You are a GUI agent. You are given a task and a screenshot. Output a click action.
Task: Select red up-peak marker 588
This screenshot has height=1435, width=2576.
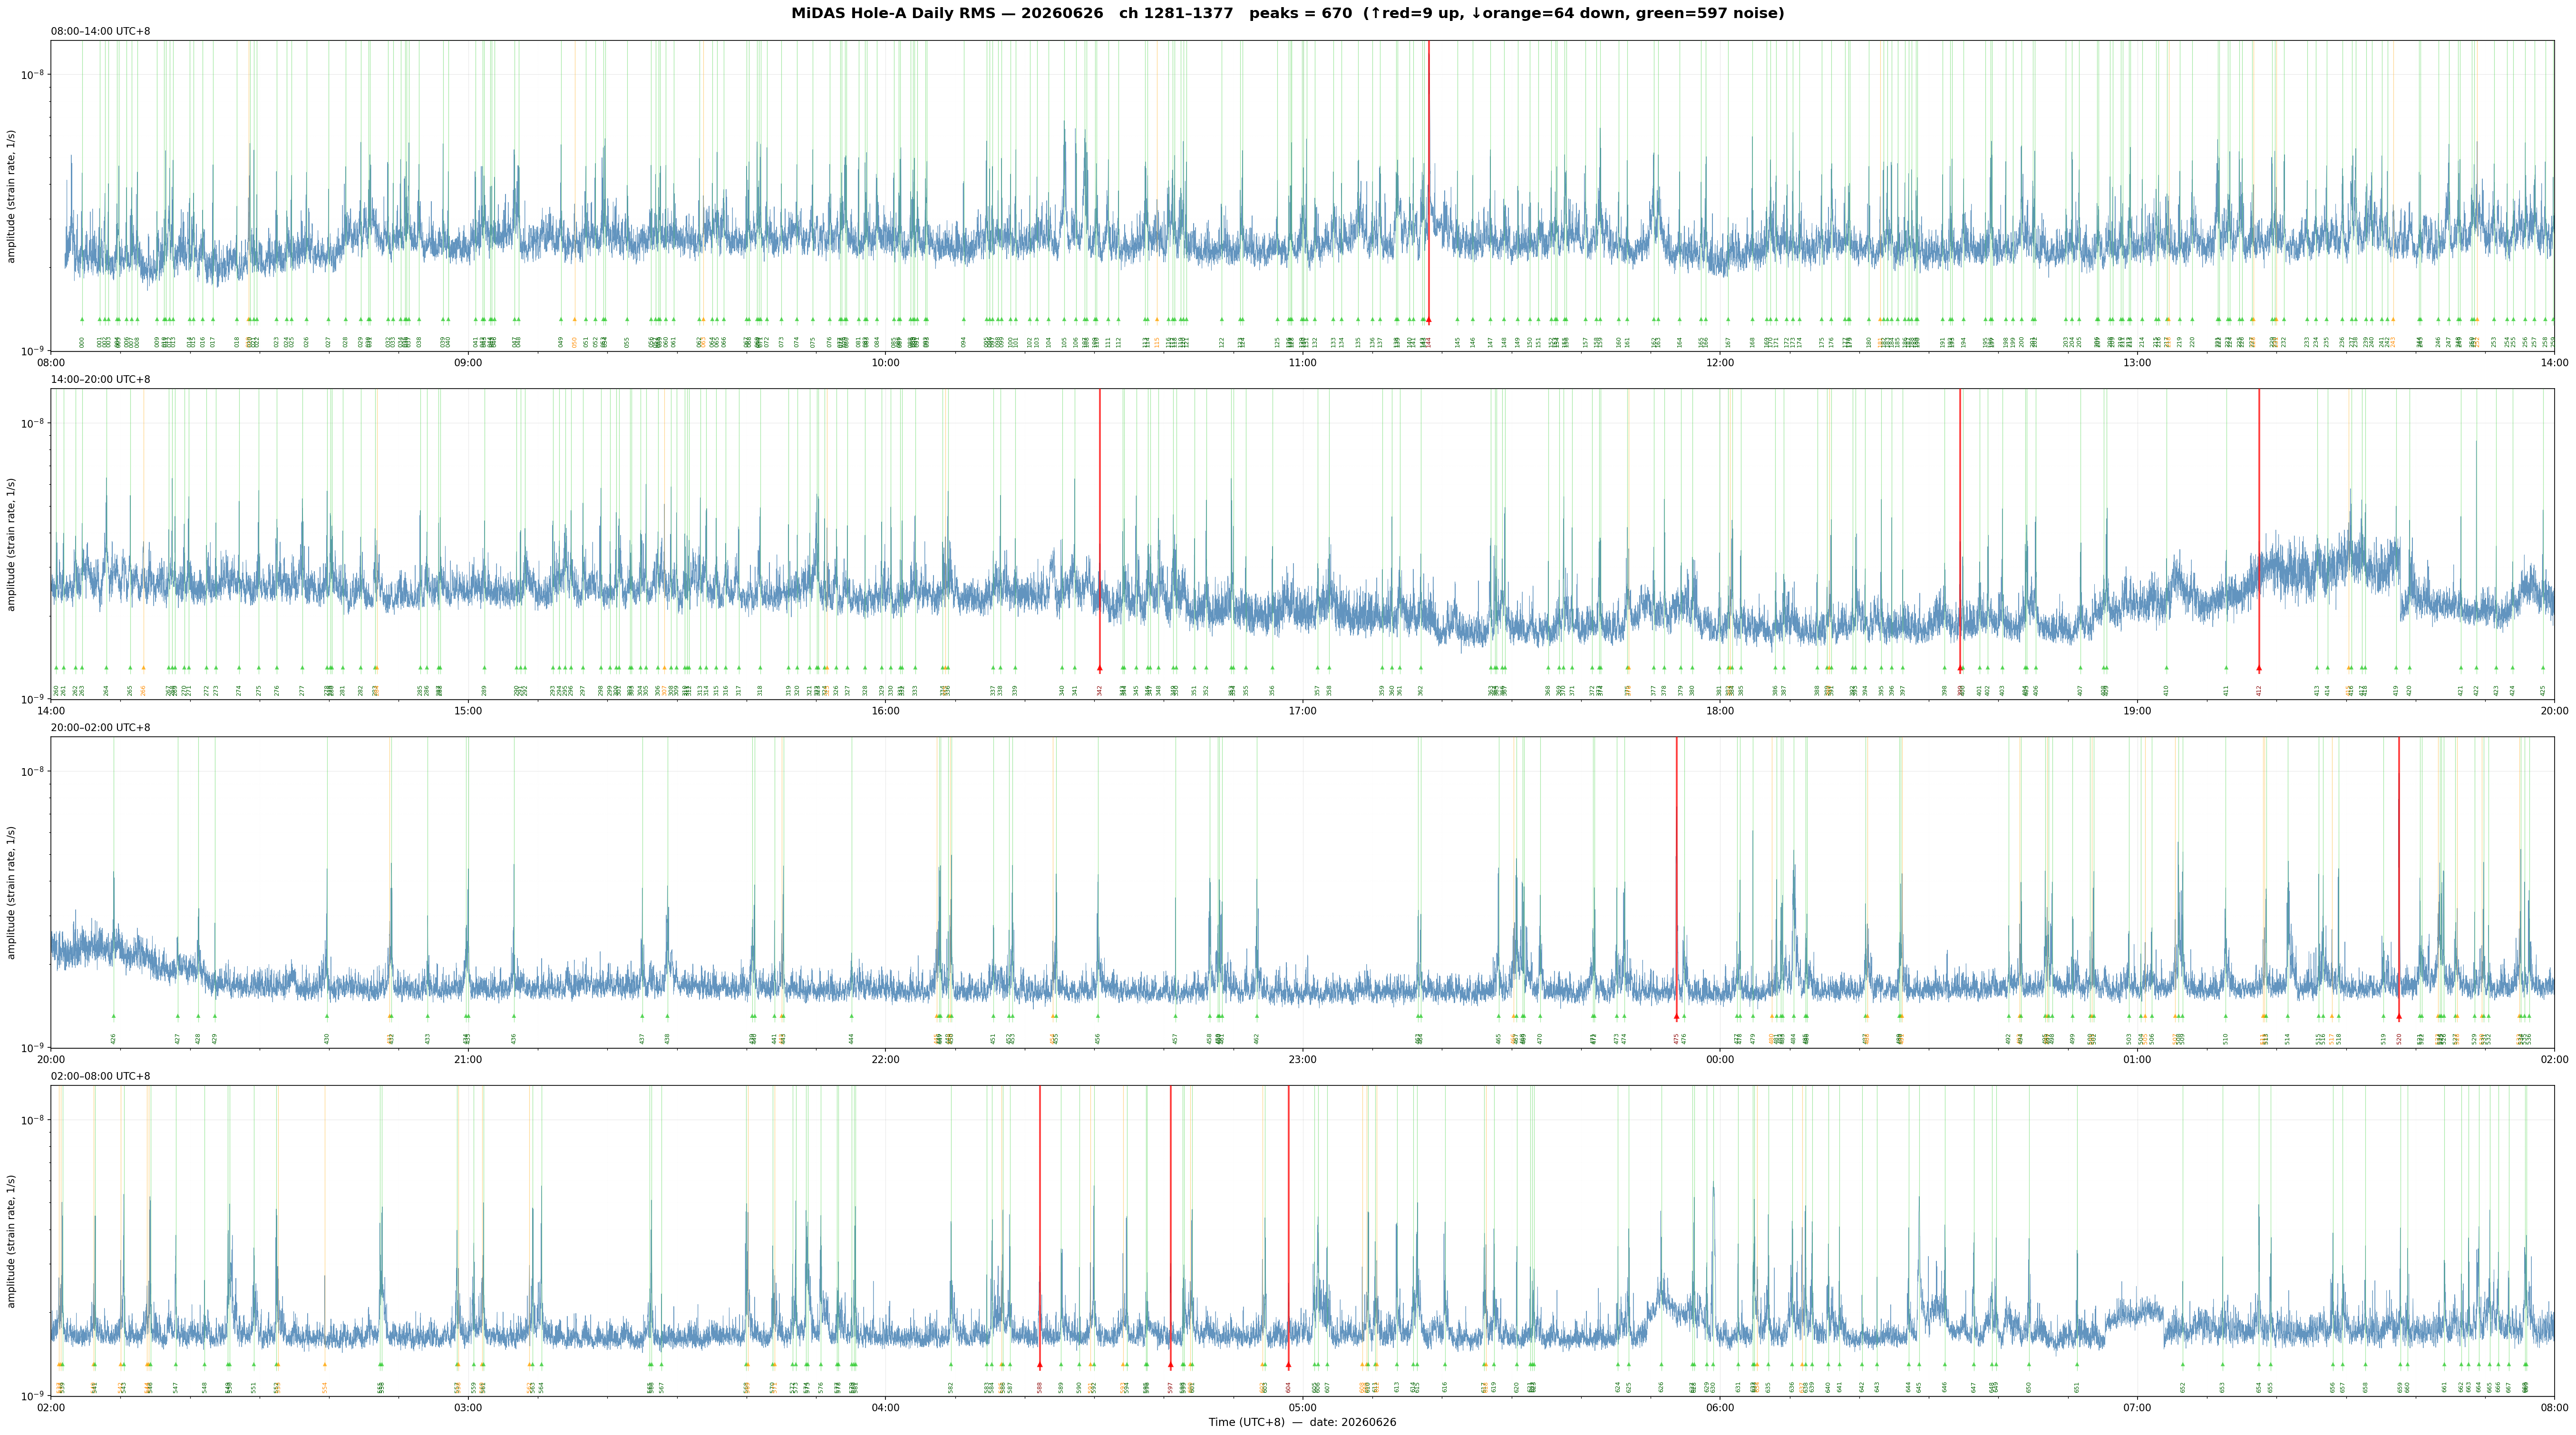point(1040,1365)
